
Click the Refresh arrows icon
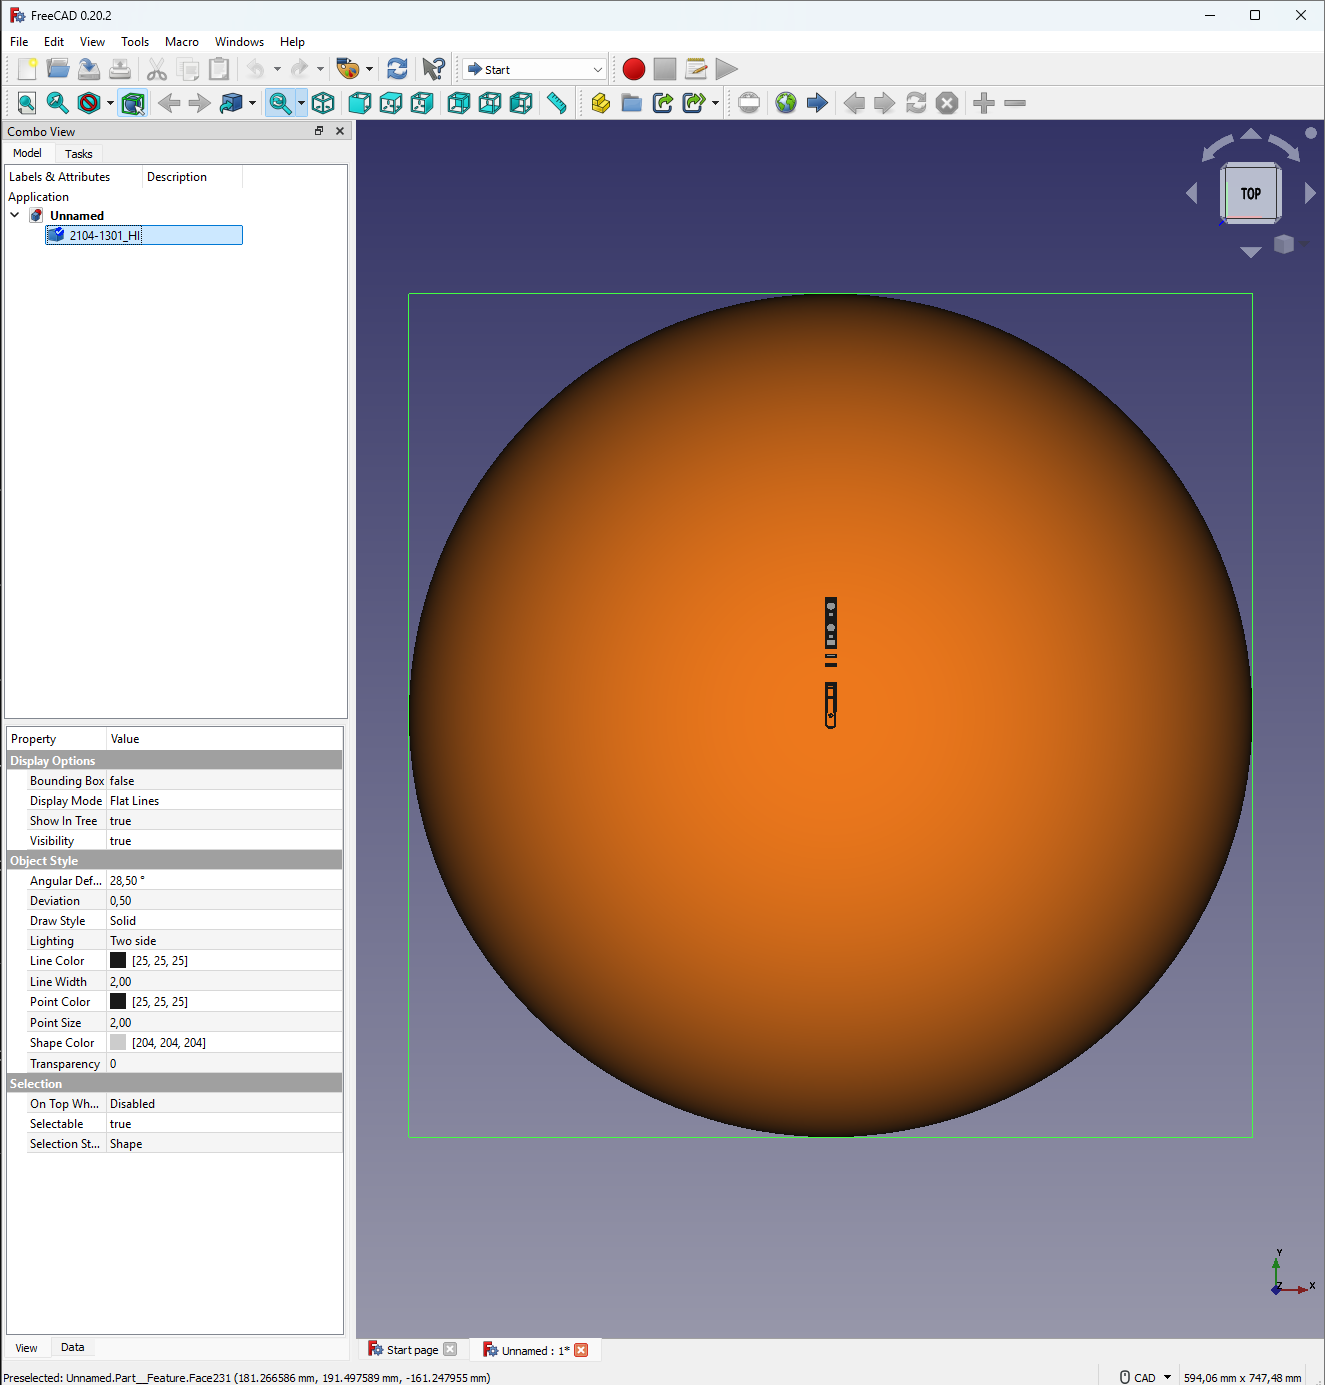click(397, 69)
